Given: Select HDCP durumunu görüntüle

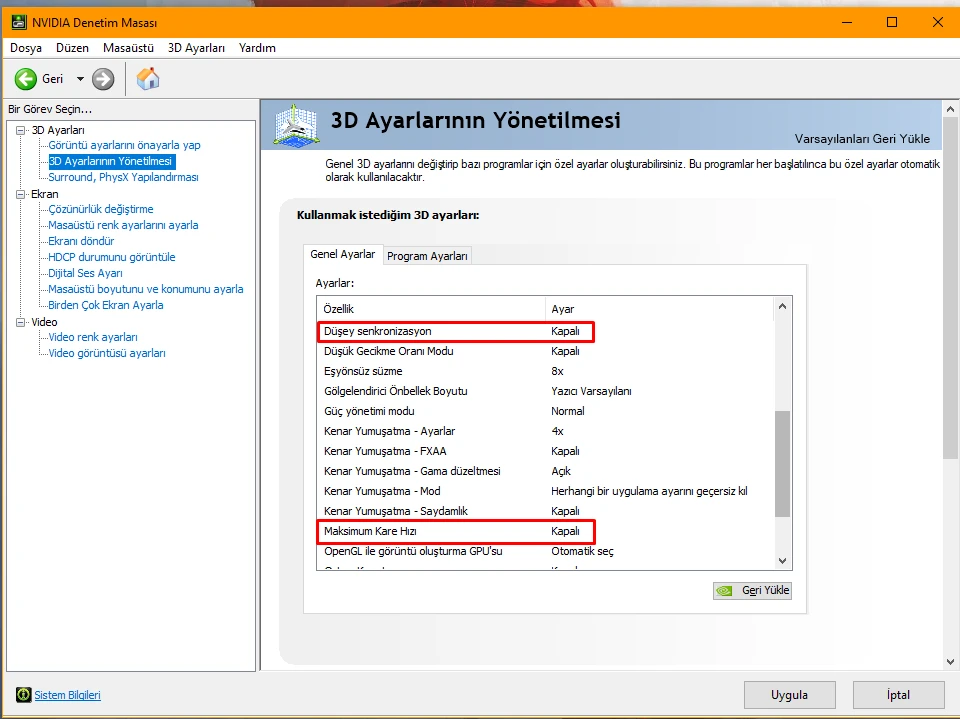Looking at the screenshot, I should click(x=112, y=257).
